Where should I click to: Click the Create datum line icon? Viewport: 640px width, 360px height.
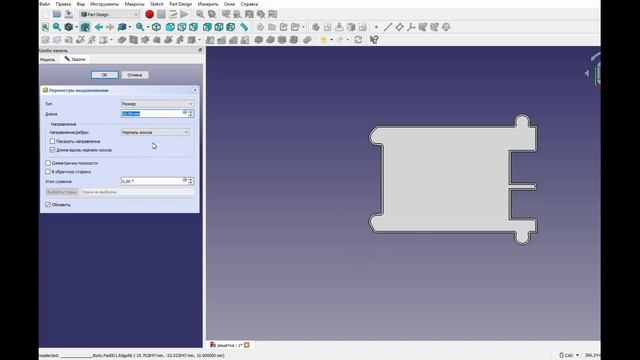pyautogui.click(x=388, y=27)
